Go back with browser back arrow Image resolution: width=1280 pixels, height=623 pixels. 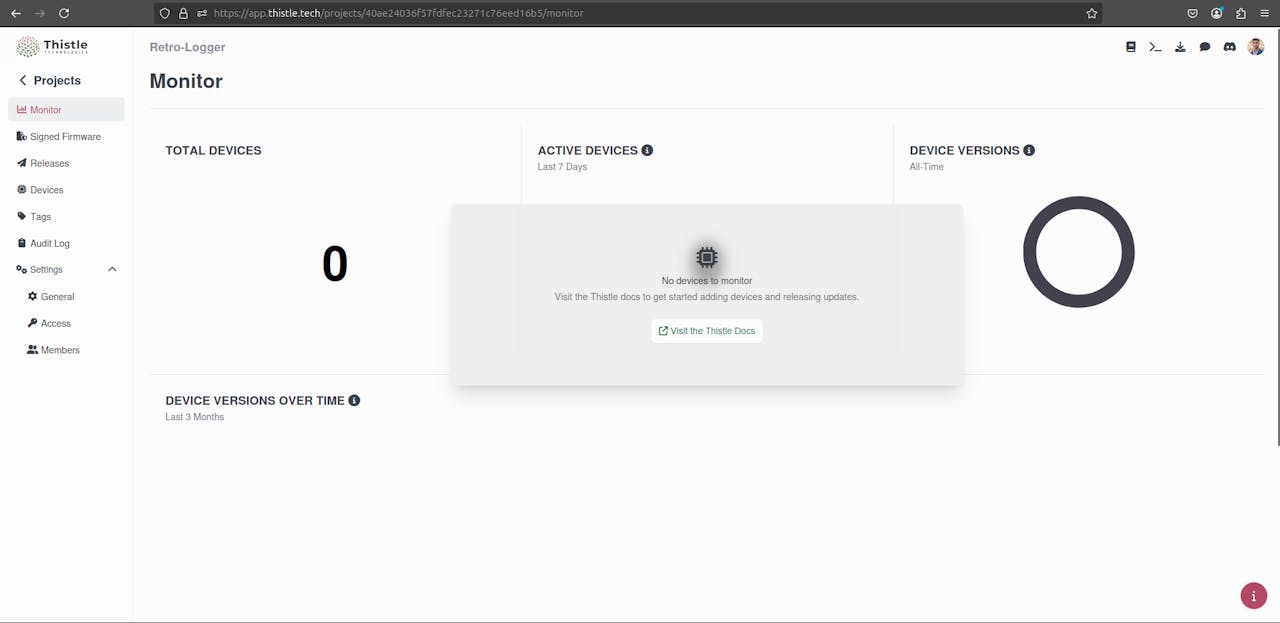[x=16, y=13]
